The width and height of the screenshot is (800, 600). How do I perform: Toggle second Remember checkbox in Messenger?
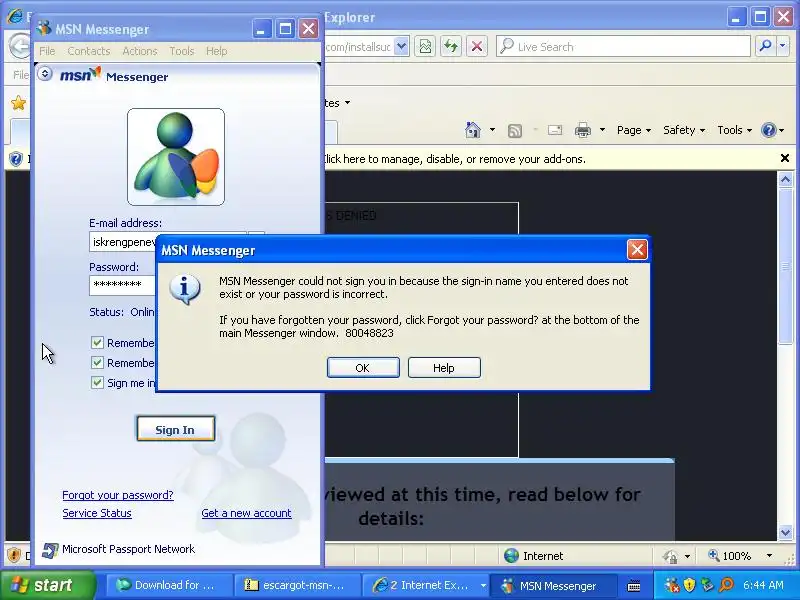pos(97,363)
